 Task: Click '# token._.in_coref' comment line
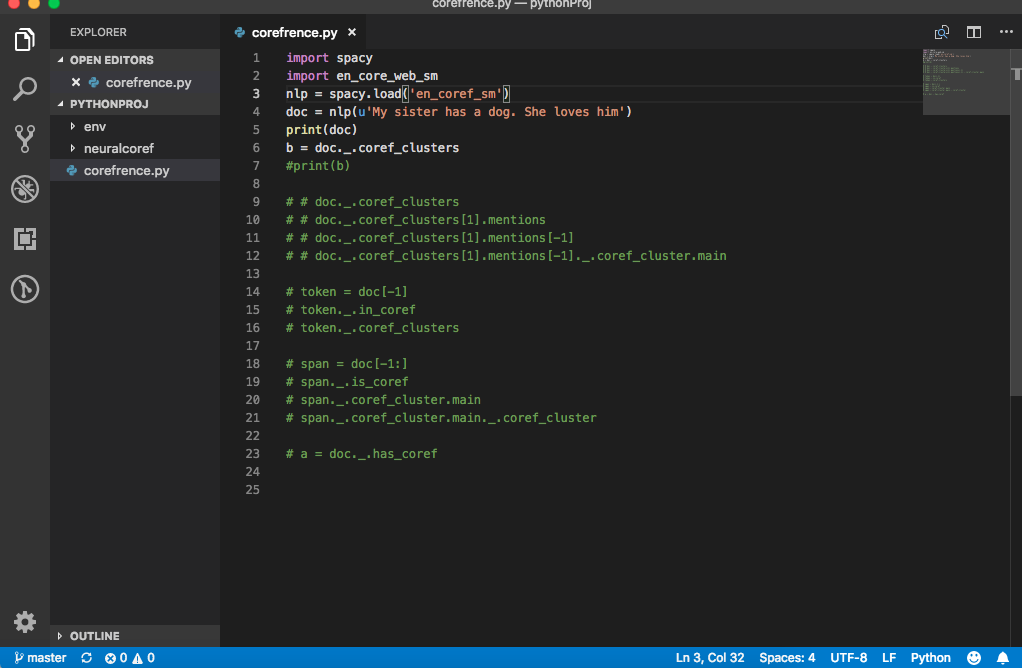(x=350, y=310)
